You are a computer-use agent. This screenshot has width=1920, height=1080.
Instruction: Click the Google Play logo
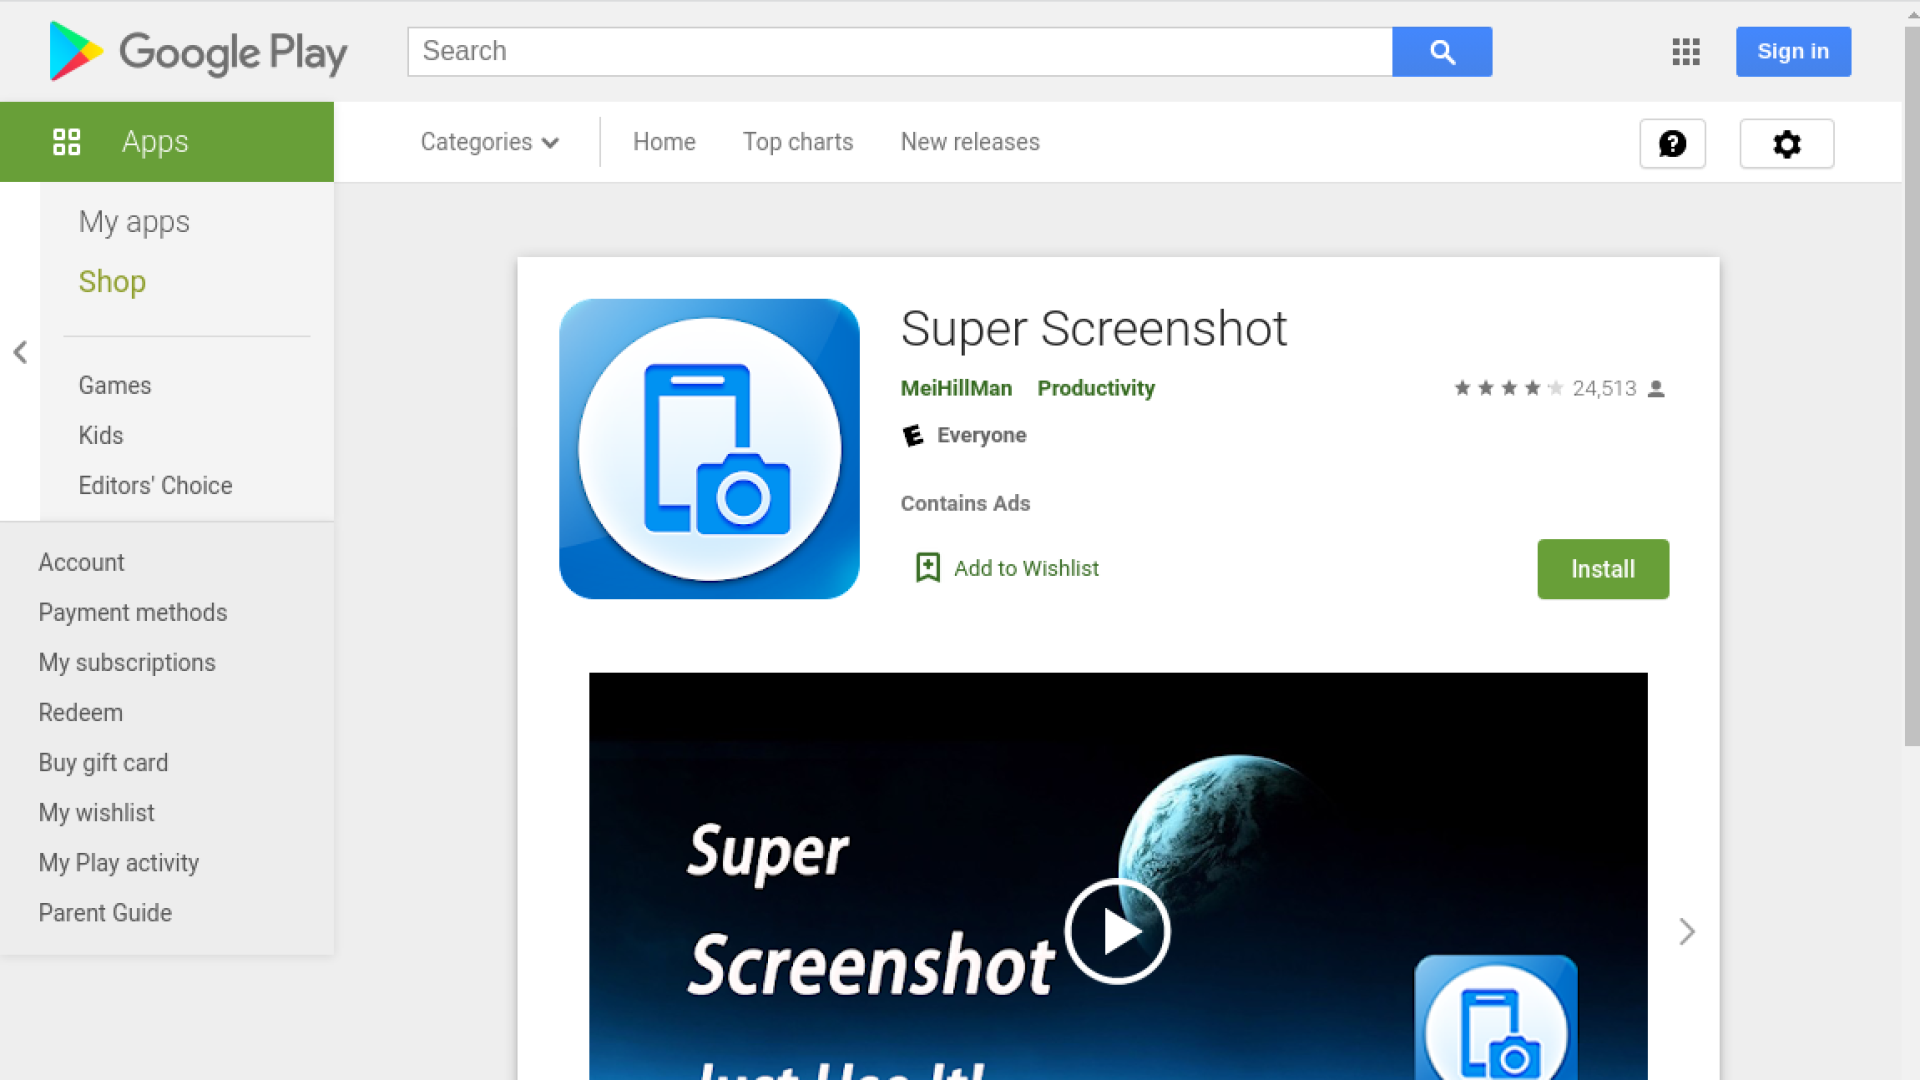[198, 52]
